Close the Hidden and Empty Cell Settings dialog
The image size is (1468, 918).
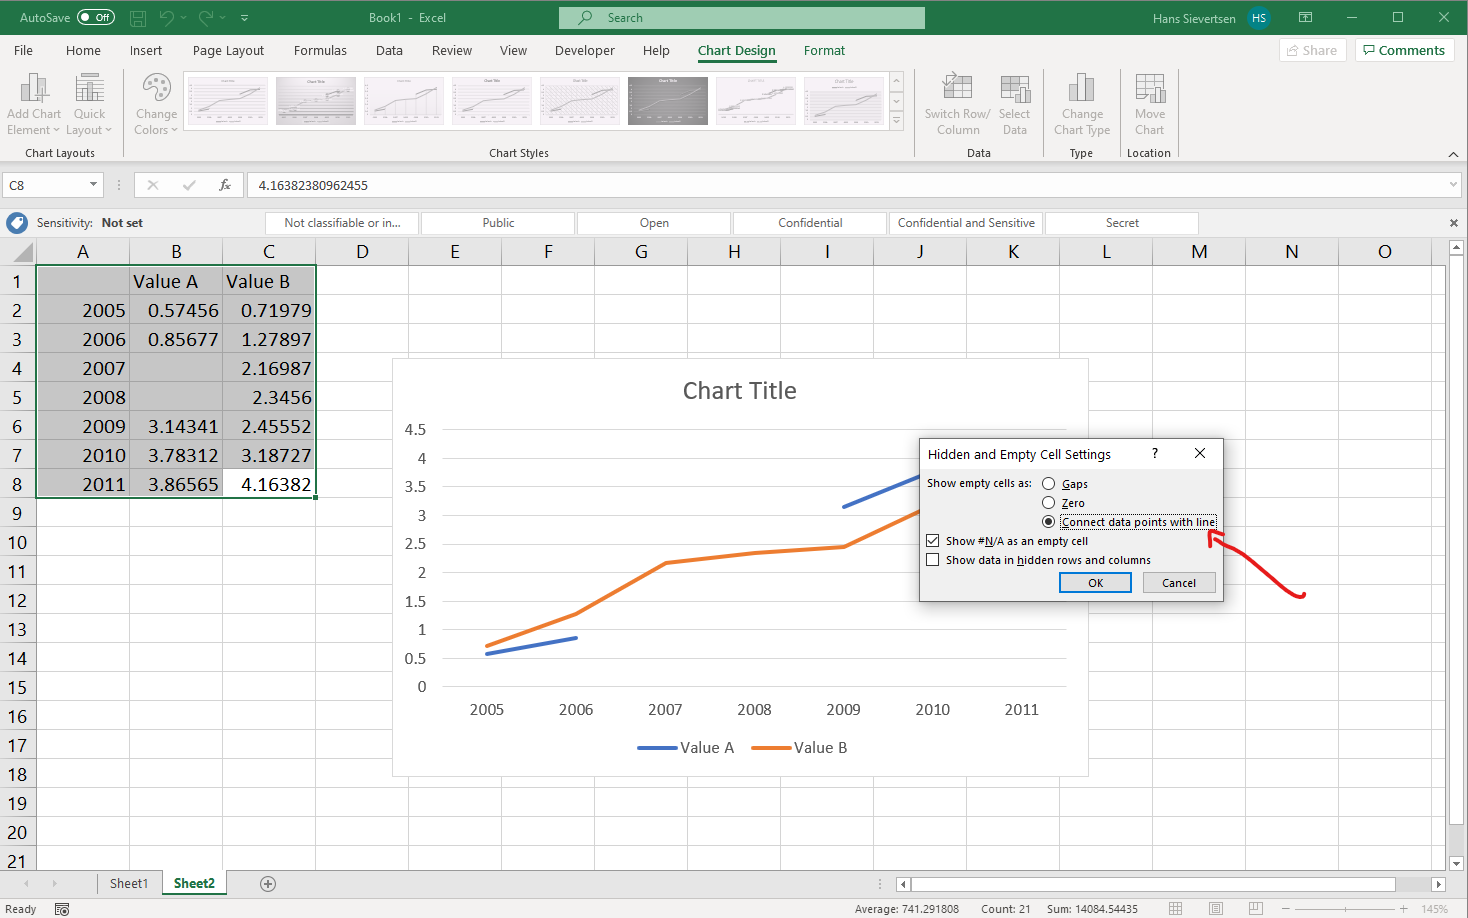click(1200, 453)
